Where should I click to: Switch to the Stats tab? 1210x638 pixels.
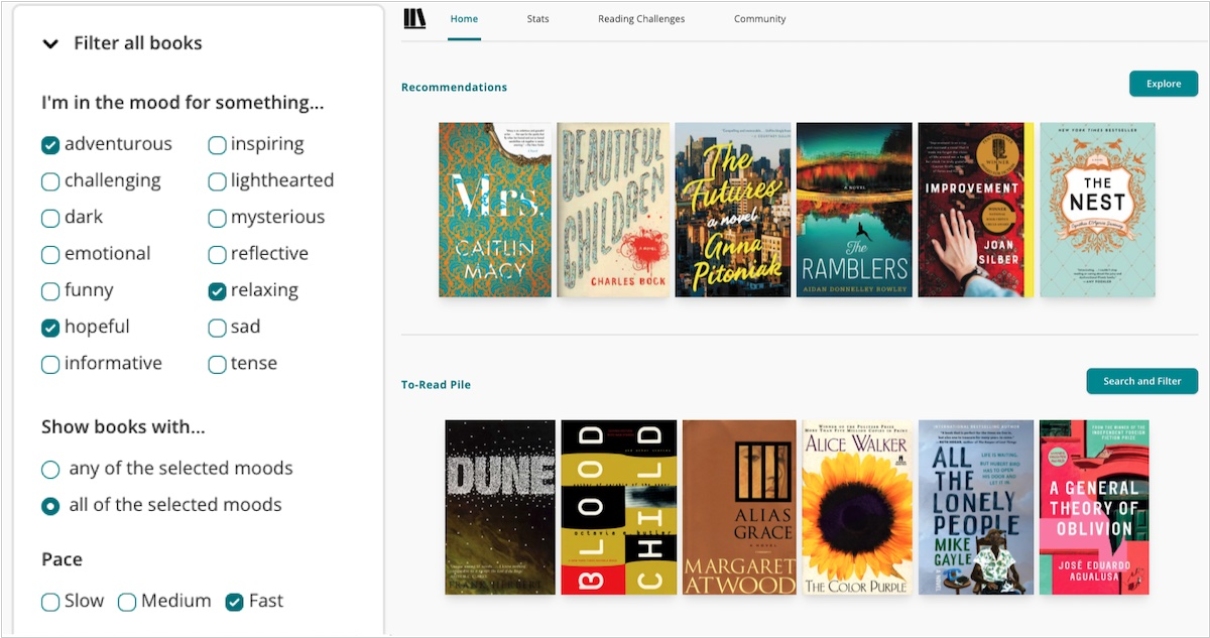pos(538,19)
